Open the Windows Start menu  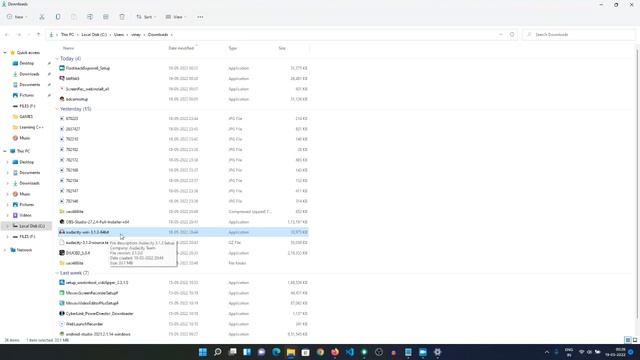pyautogui.click(x=202, y=352)
